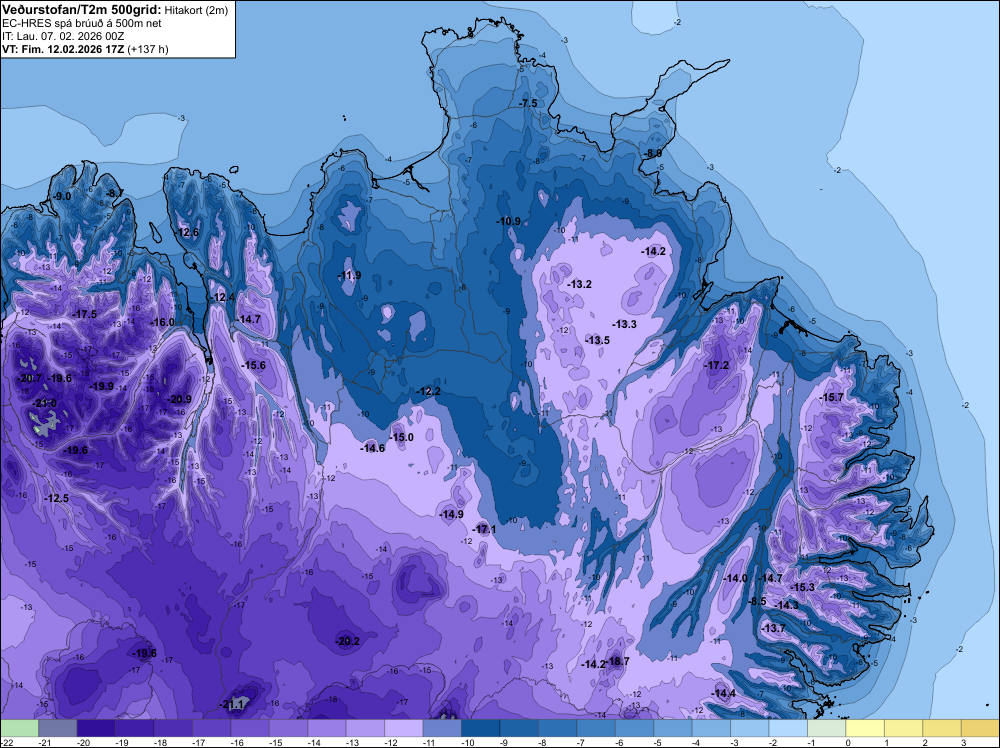The height and width of the screenshot is (748, 1000).
Task: Click the -21.0 temperature label
Action: point(45,403)
